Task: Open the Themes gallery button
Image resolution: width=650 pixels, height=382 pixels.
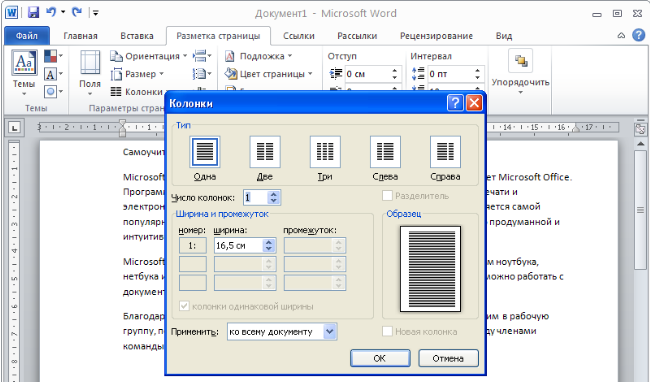Action: click(x=24, y=73)
